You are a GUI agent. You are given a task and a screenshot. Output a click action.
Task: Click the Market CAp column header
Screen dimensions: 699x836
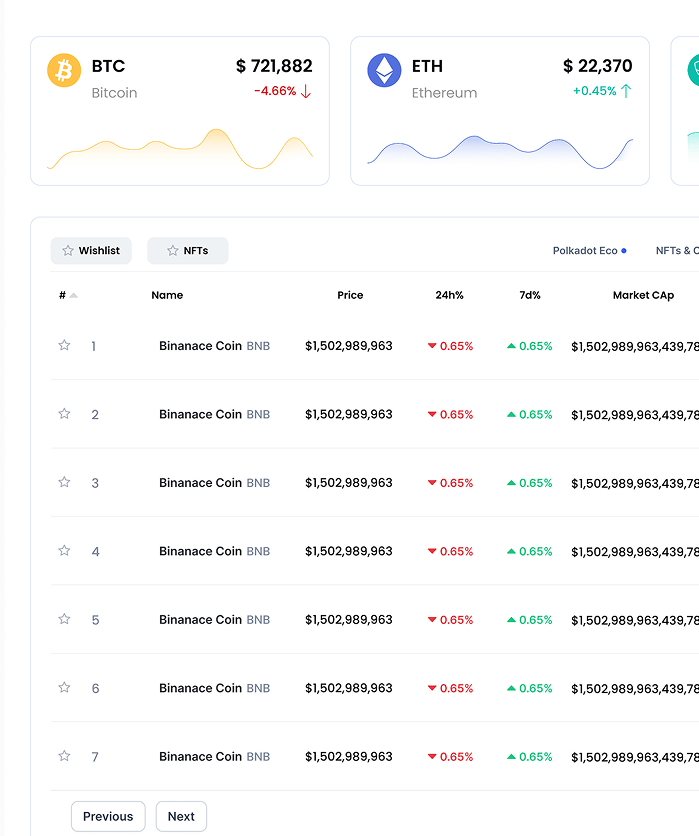(644, 295)
